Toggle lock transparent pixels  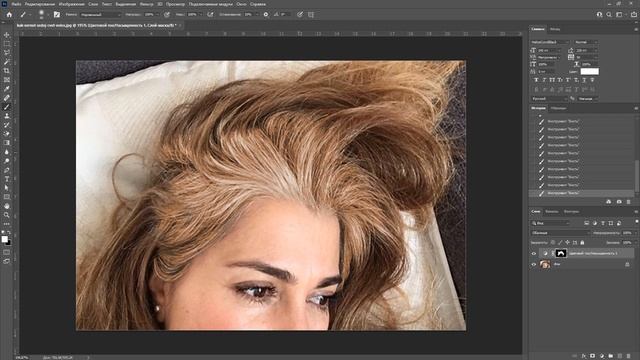tap(552, 242)
